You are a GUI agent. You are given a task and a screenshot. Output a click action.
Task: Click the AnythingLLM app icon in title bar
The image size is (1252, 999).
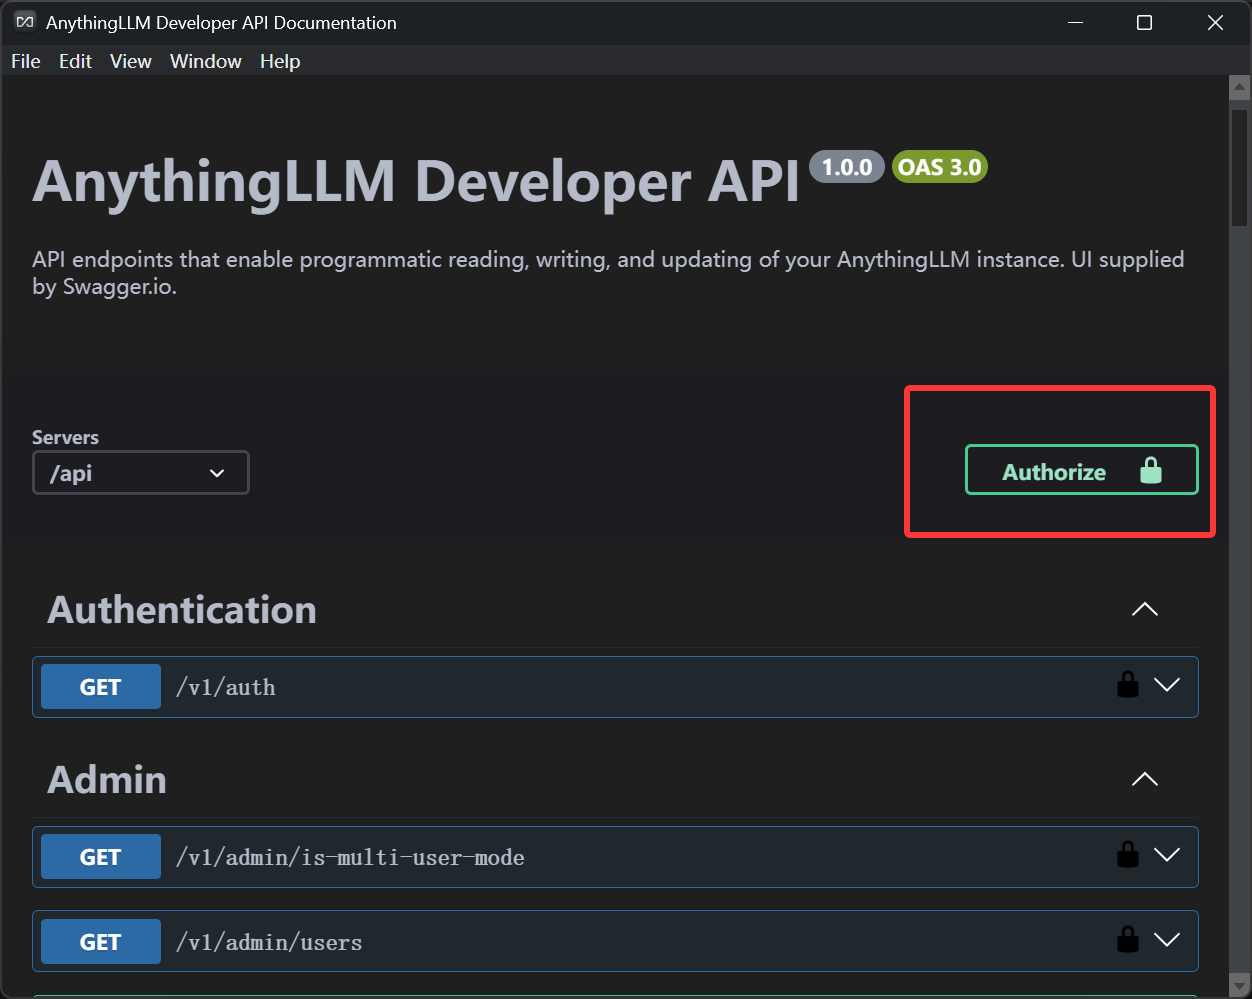[26, 22]
